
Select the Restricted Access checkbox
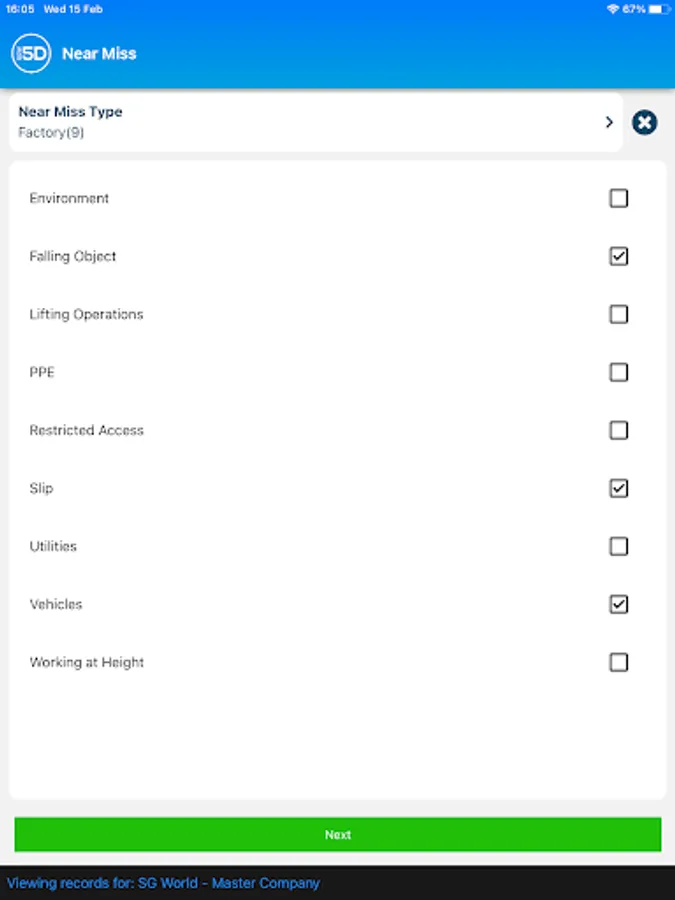619,430
